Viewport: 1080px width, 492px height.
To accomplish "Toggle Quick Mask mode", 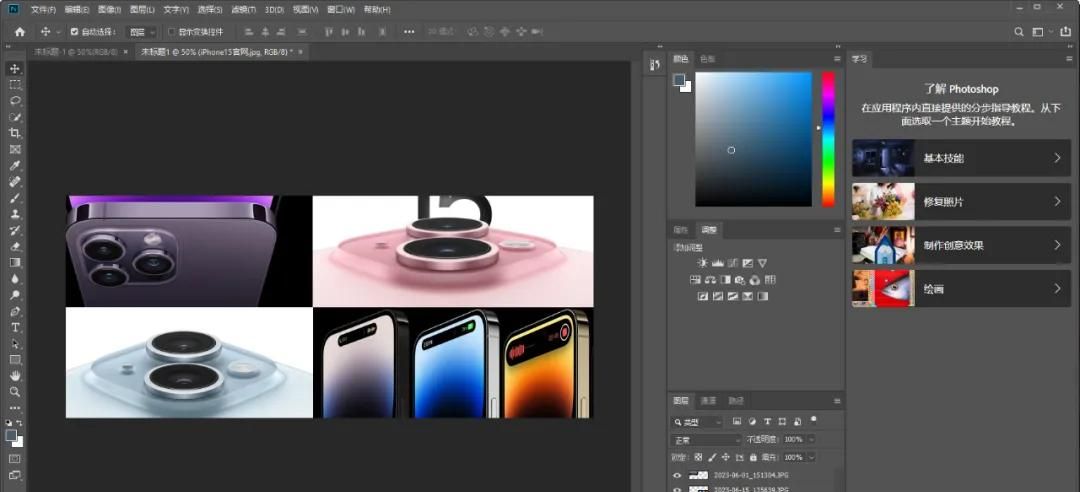I will tap(14, 459).
